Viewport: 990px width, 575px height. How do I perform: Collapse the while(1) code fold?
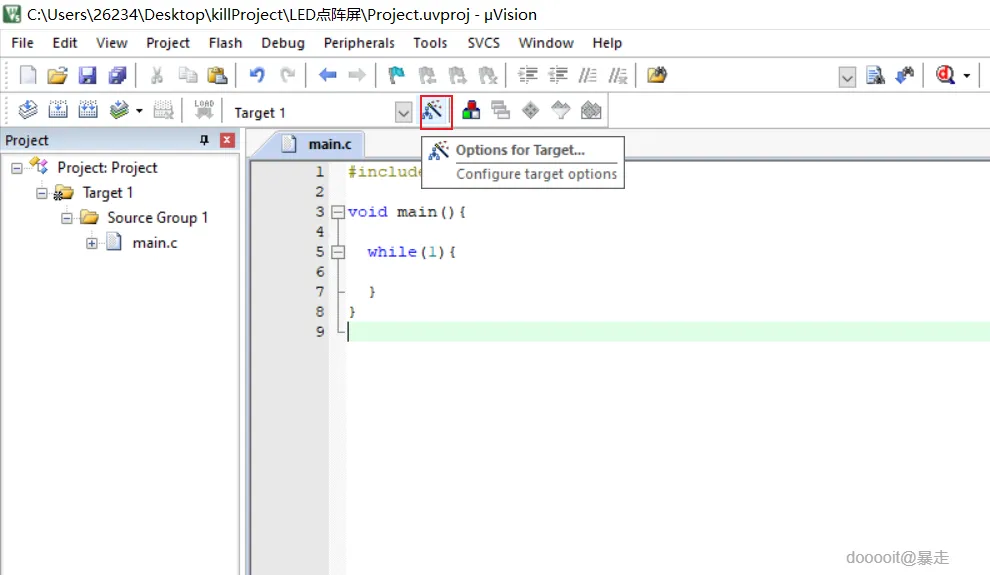click(338, 252)
